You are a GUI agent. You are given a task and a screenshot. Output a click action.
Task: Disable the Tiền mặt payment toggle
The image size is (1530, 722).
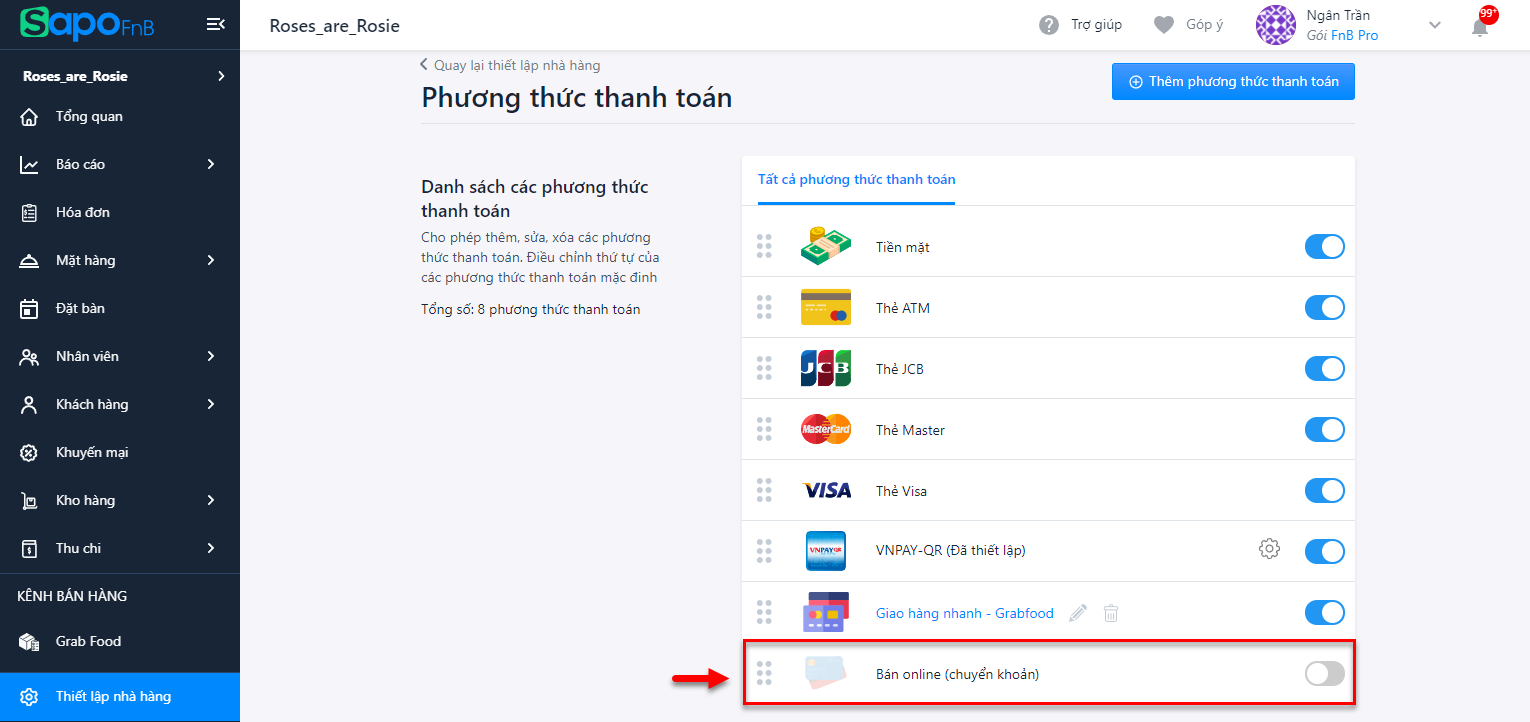point(1324,247)
